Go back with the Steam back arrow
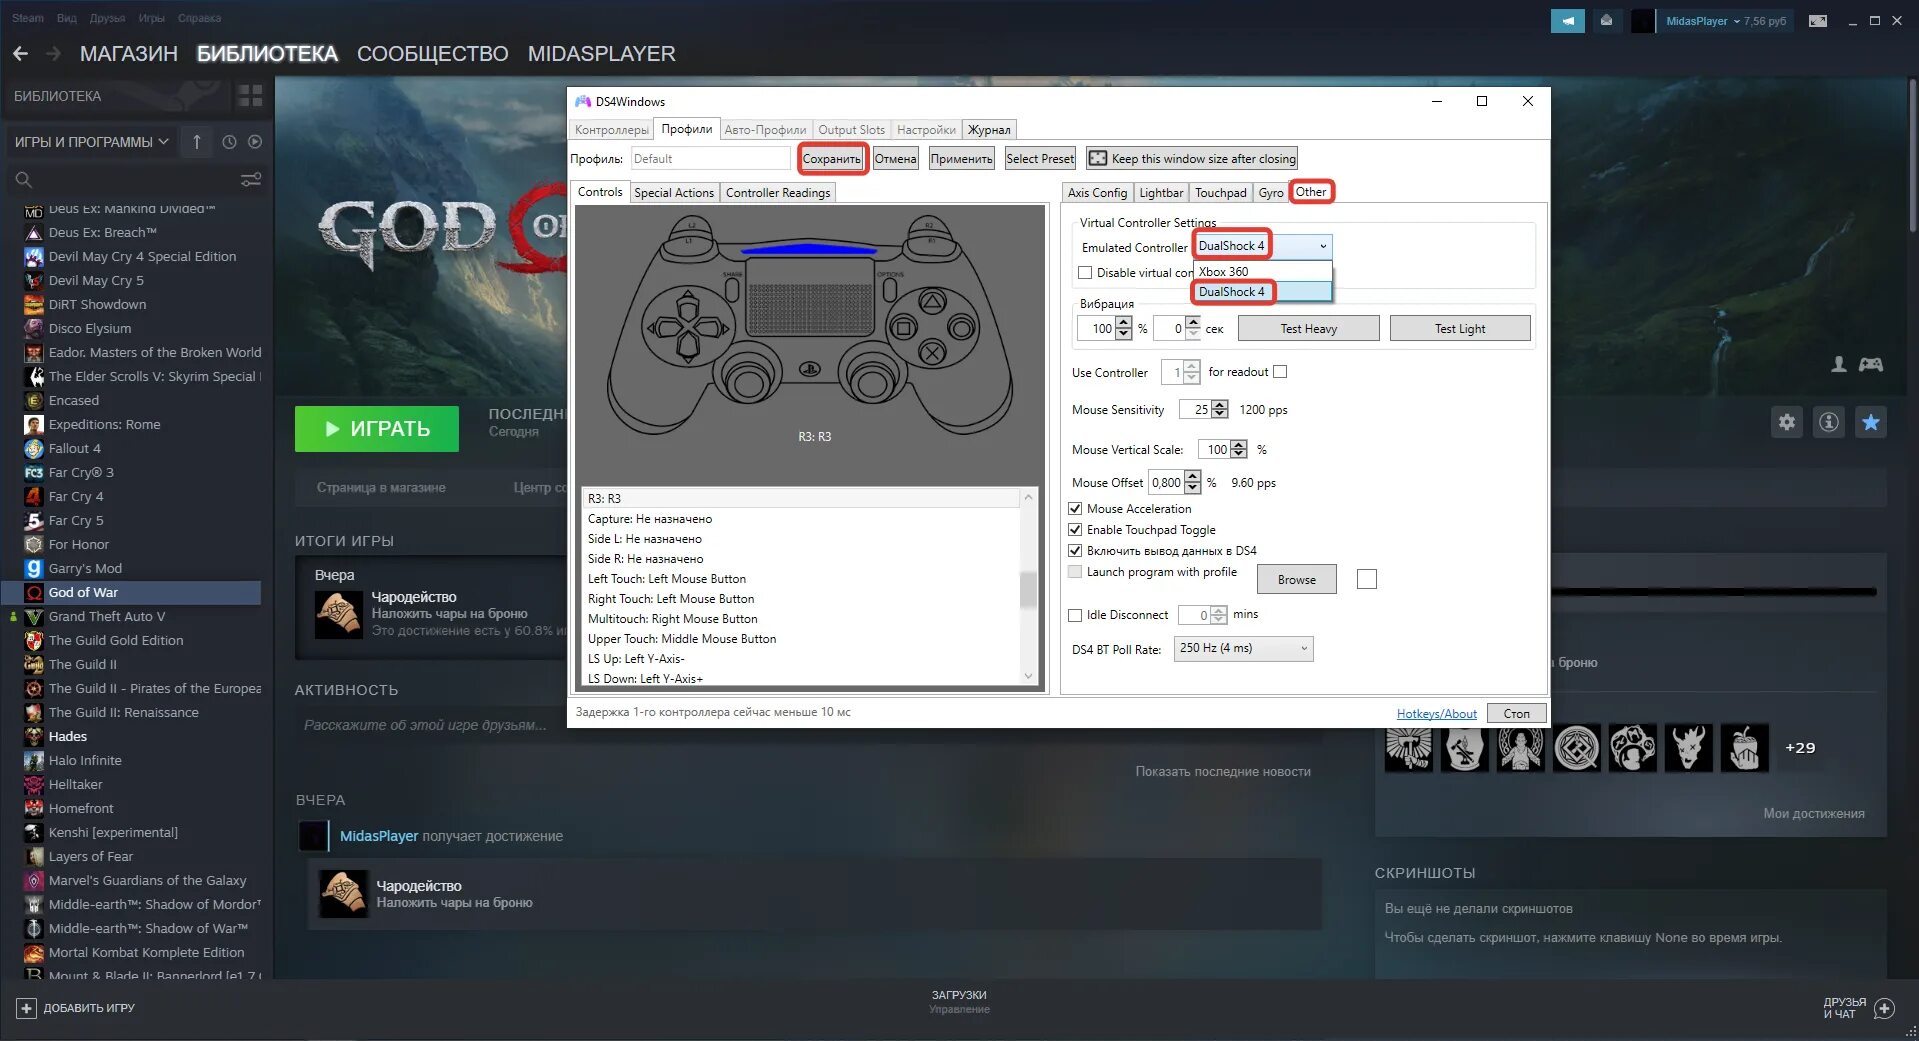The height and width of the screenshot is (1041, 1919). pyautogui.click(x=21, y=54)
